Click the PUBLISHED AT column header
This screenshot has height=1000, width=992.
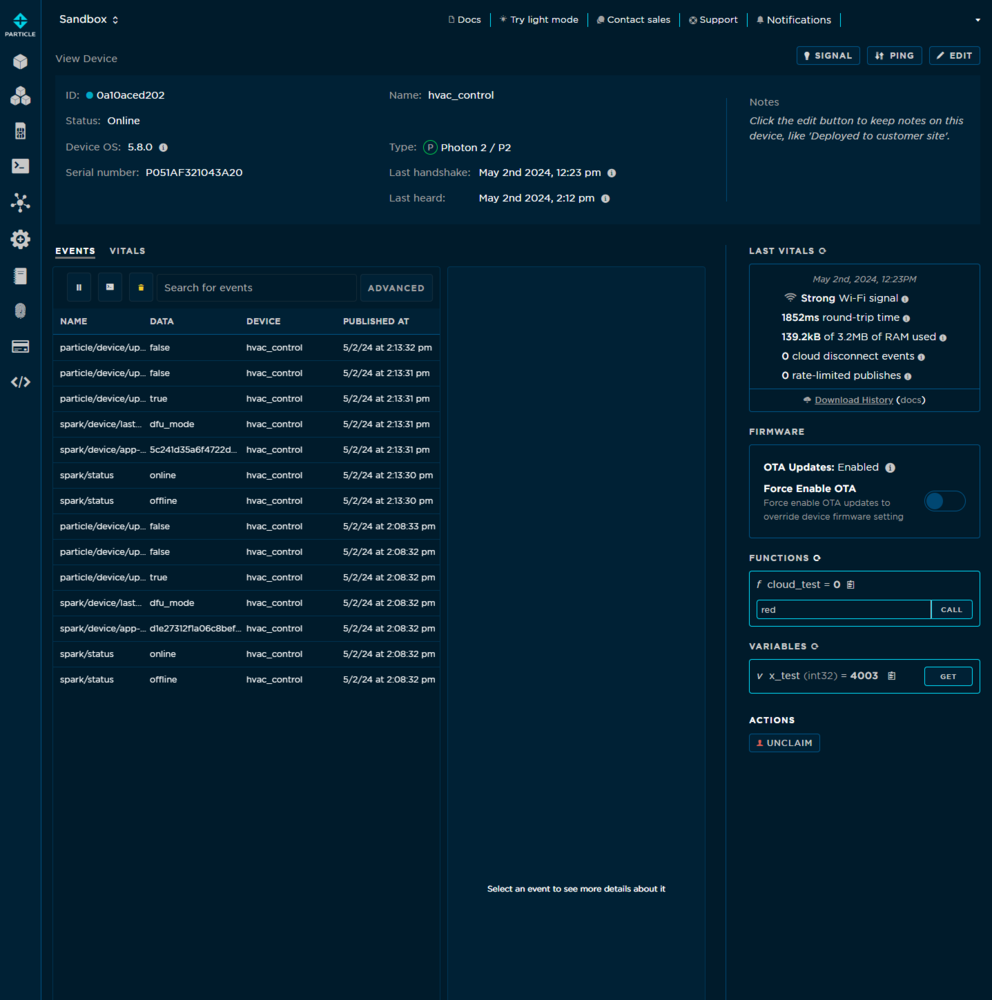[x=376, y=321]
